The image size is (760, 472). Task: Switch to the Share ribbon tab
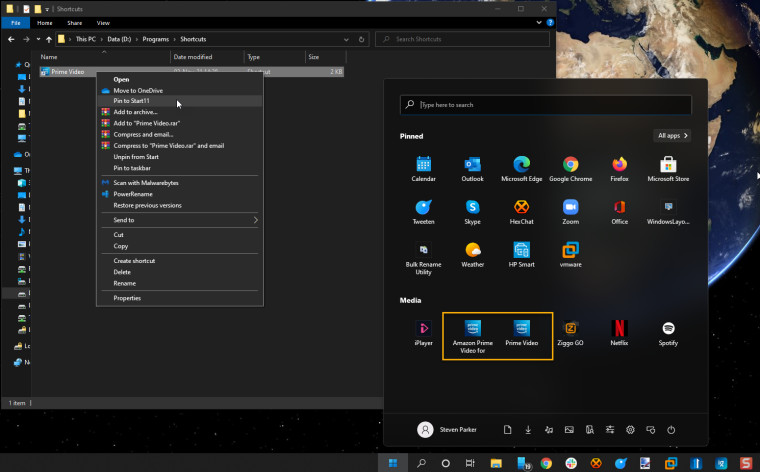(x=75, y=23)
